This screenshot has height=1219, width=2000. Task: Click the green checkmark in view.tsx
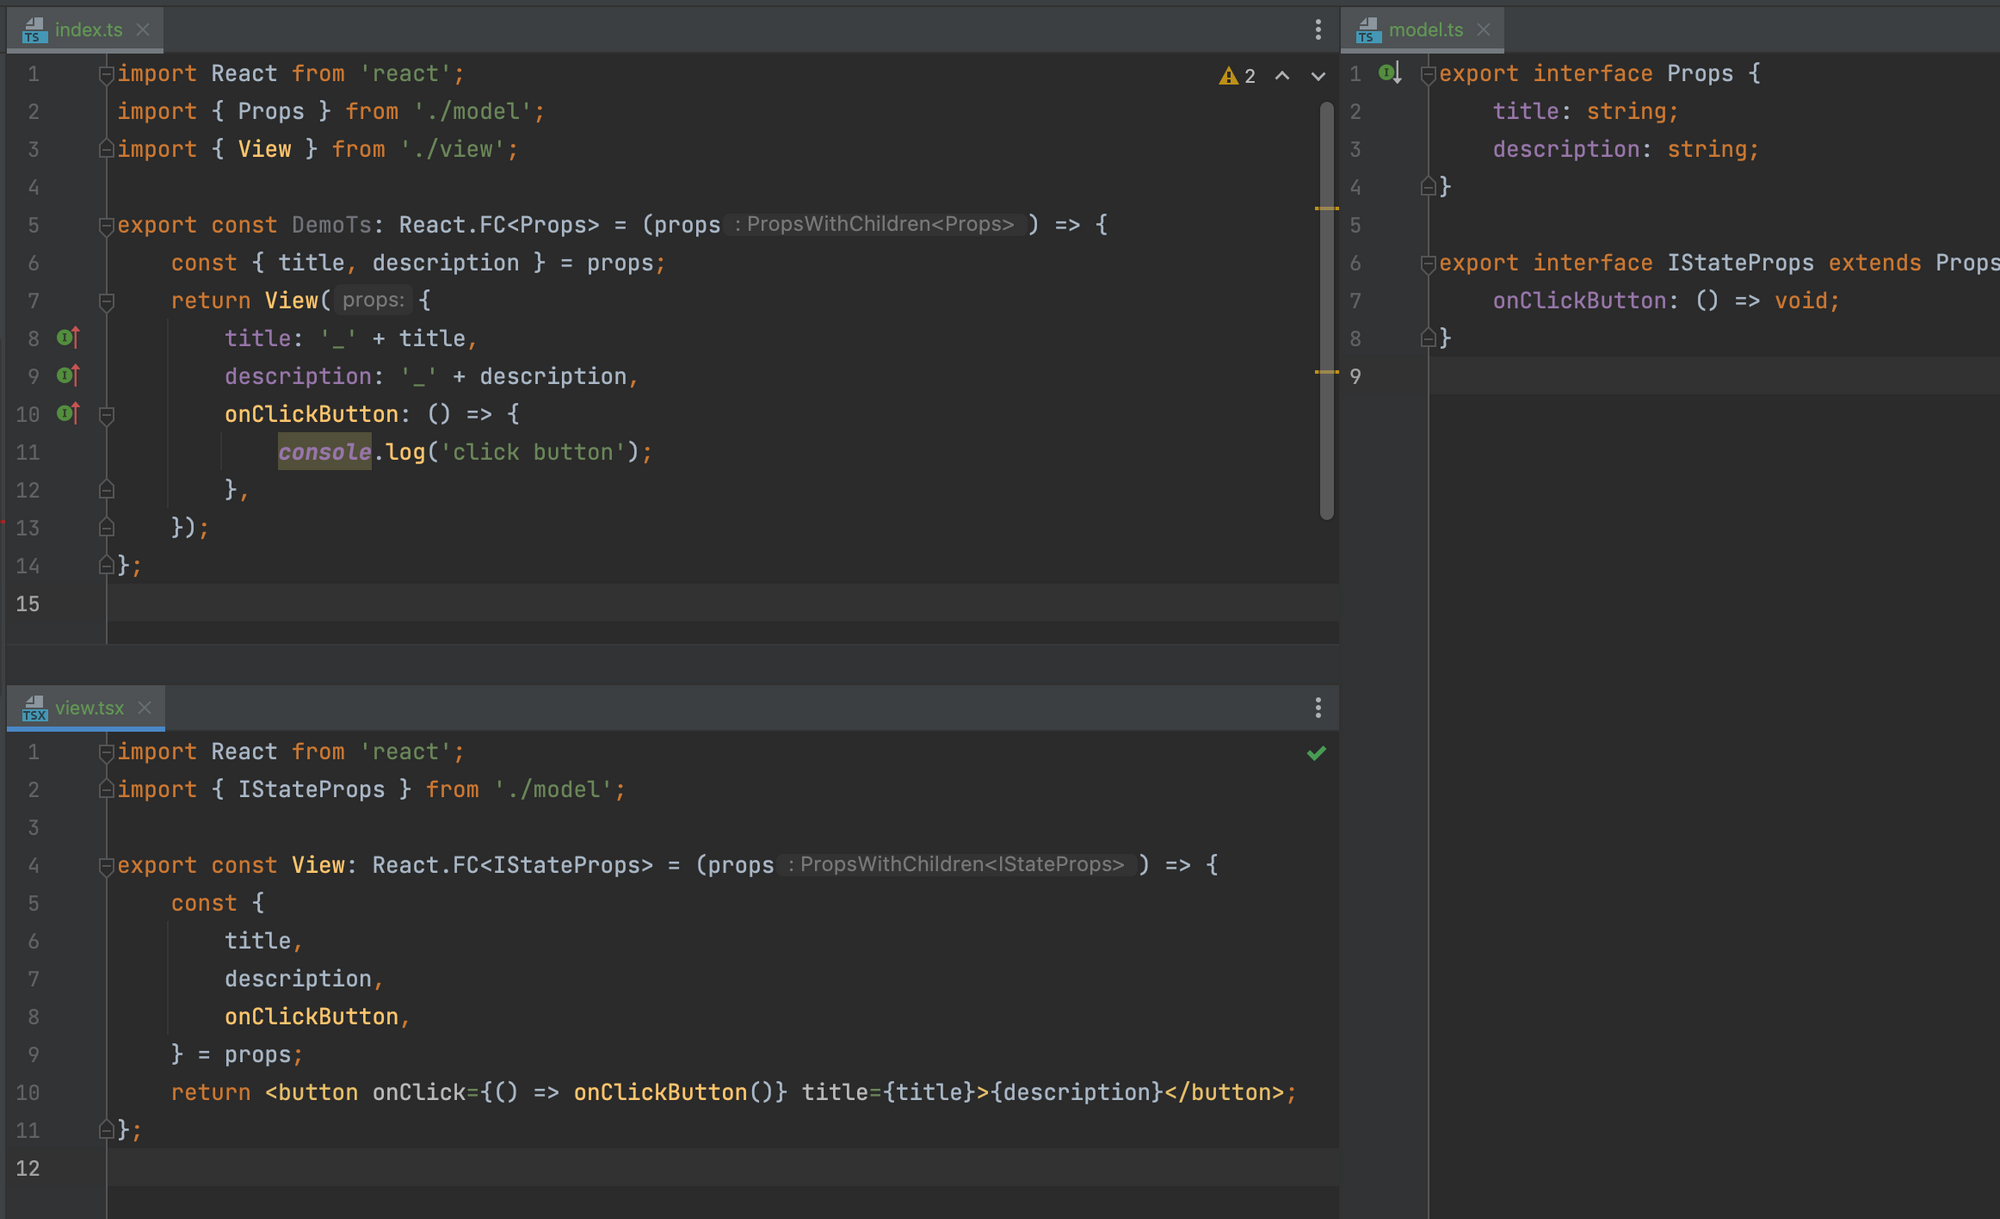click(1316, 753)
